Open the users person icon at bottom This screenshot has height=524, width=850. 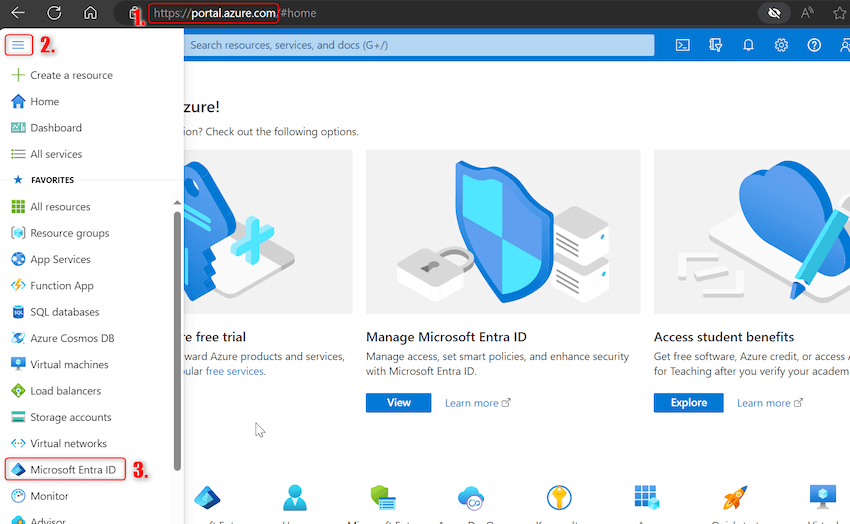tap(295, 497)
